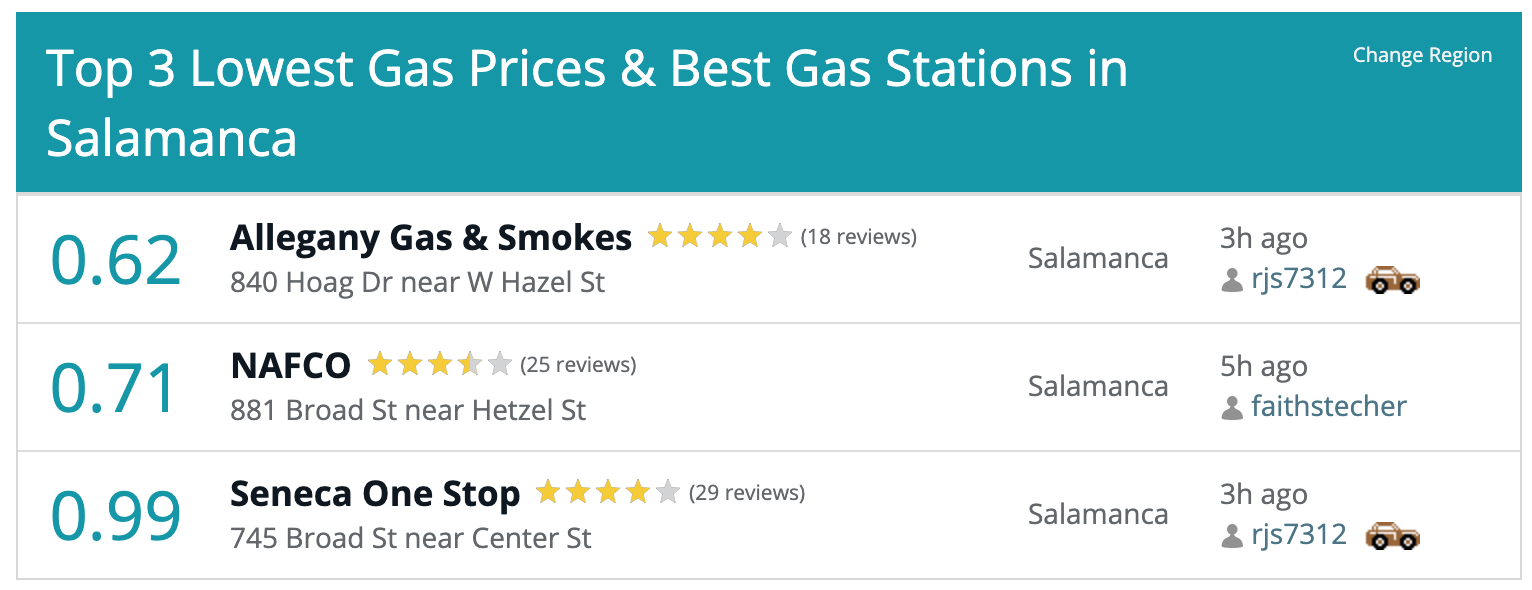View rjs7312 profile in Seneca row
The image size is (1532, 590).
[1298, 535]
